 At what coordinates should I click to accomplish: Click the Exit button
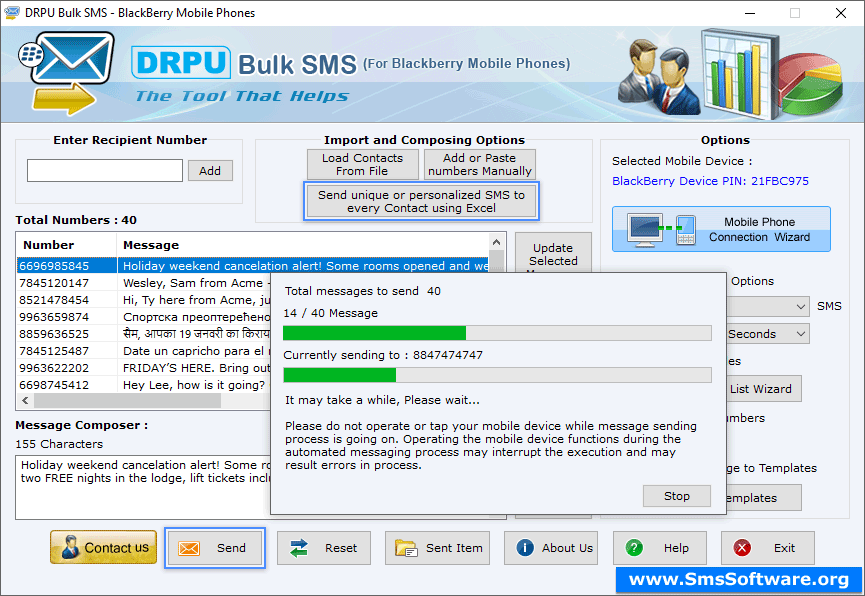click(x=767, y=547)
